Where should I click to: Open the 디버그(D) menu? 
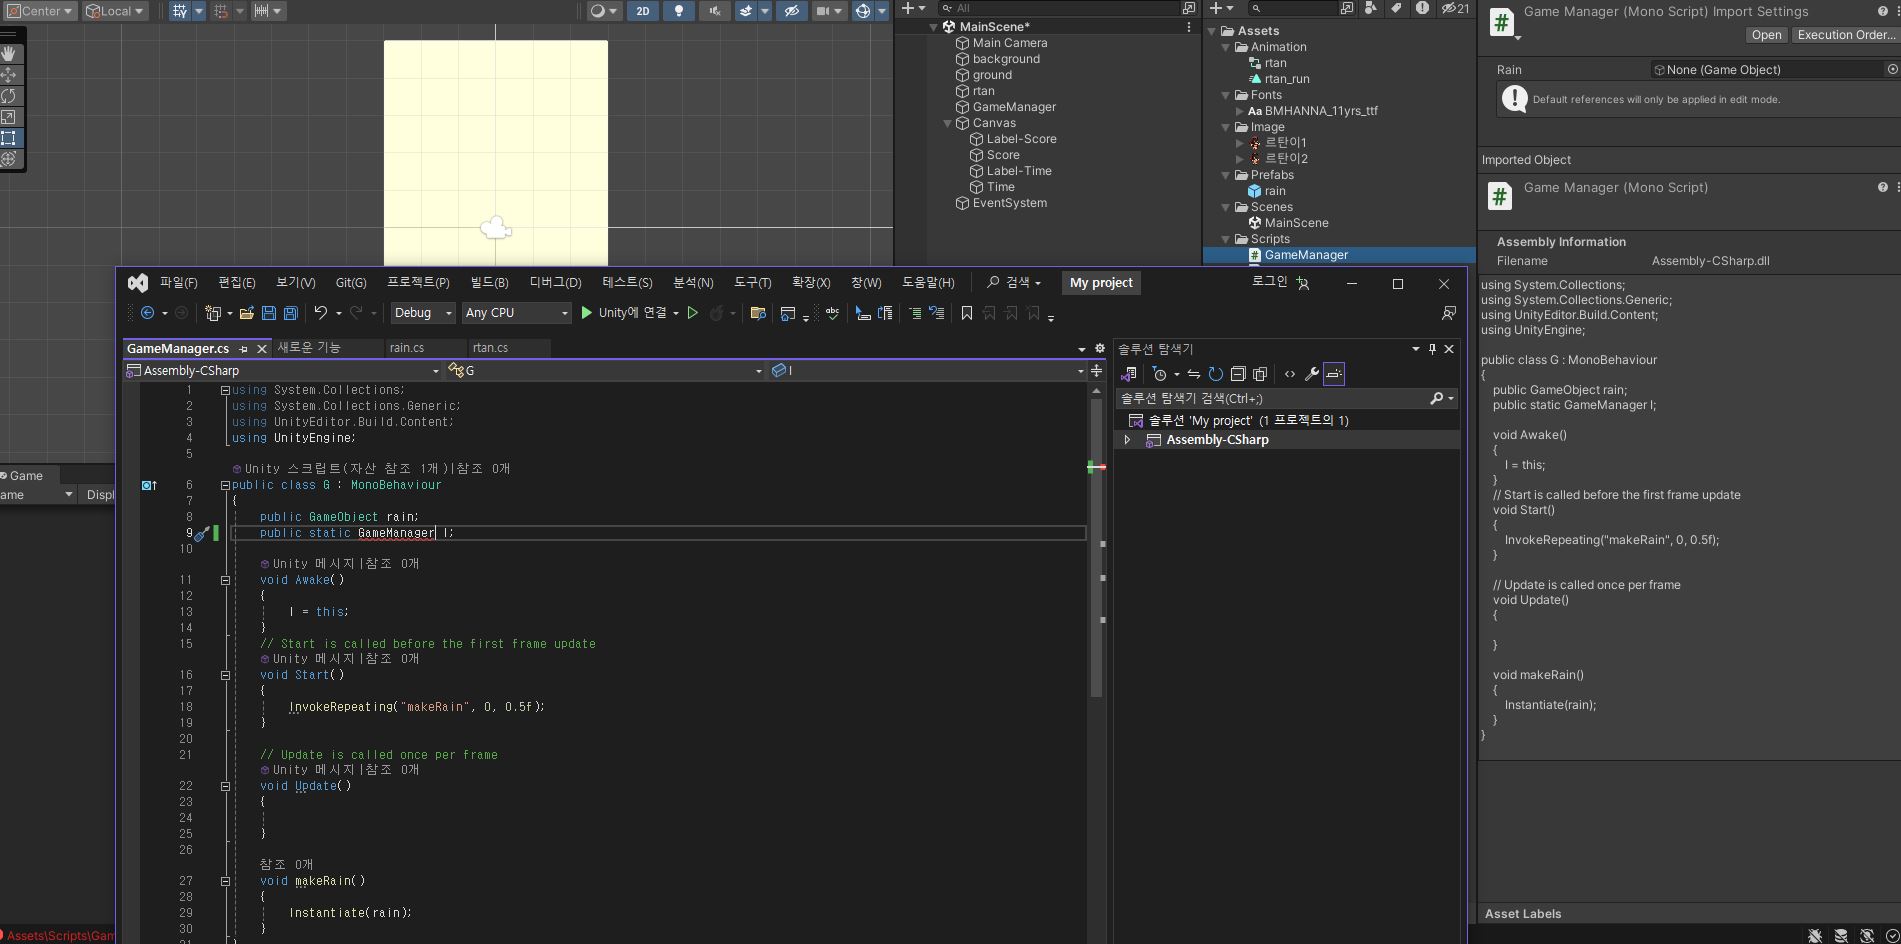click(555, 283)
